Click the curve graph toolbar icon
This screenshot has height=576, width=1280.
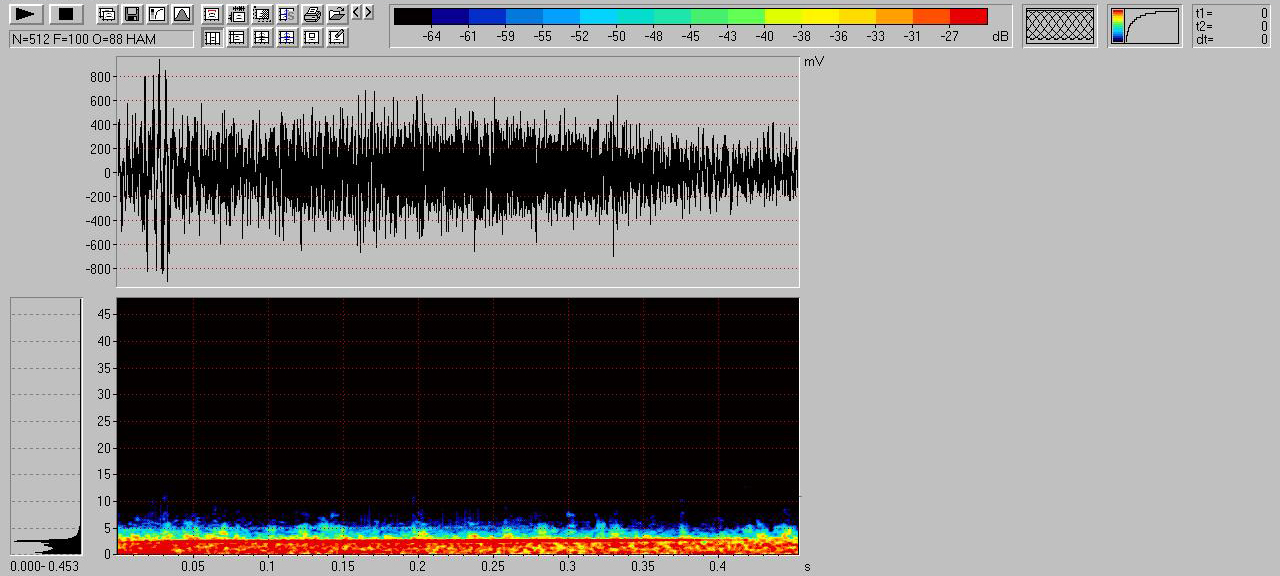156,14
